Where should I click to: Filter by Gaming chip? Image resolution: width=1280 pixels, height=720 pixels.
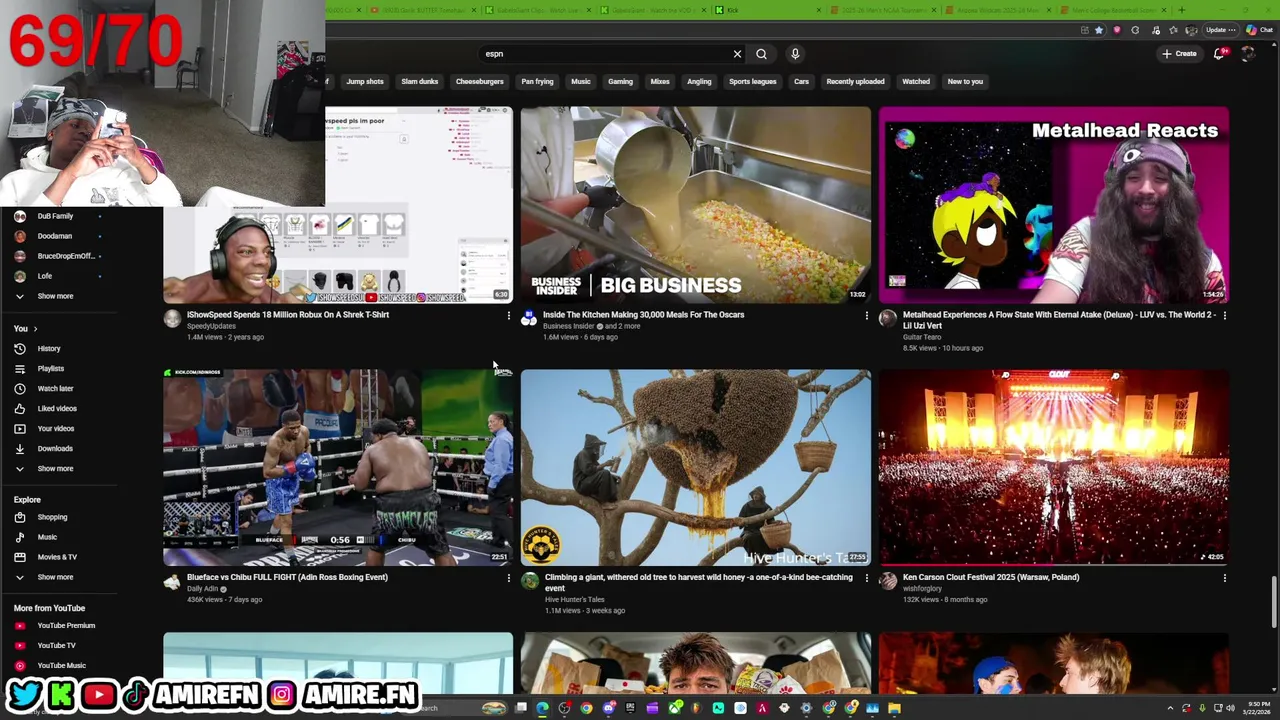620,82
